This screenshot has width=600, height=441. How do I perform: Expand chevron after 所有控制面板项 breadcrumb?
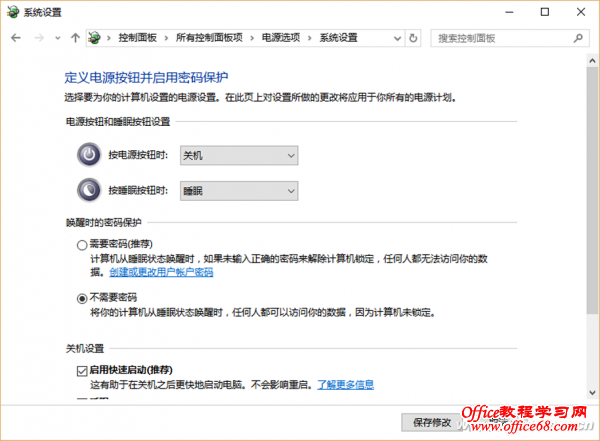(x=252, y=38)
